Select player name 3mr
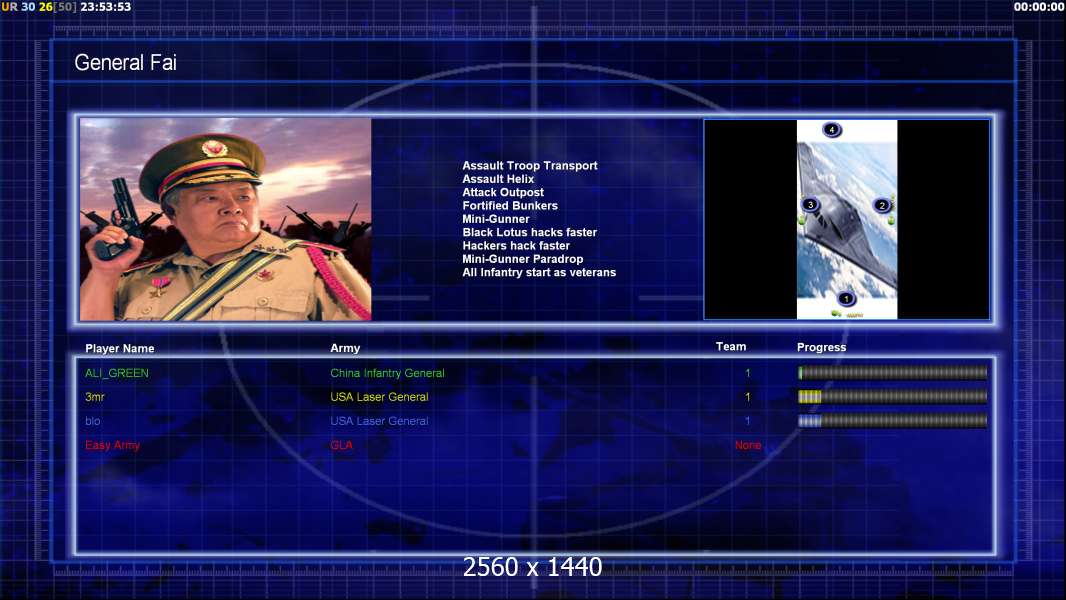Viewport: 1066px width, 600px height. (94, 397)
